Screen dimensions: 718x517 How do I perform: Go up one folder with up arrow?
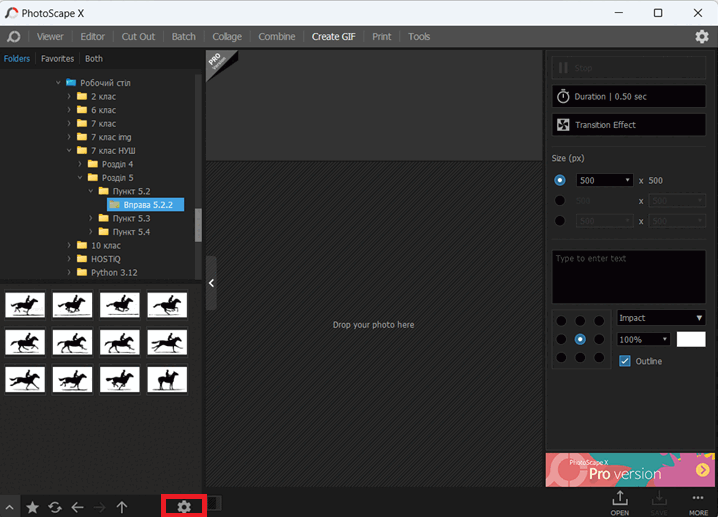[122, 507]
